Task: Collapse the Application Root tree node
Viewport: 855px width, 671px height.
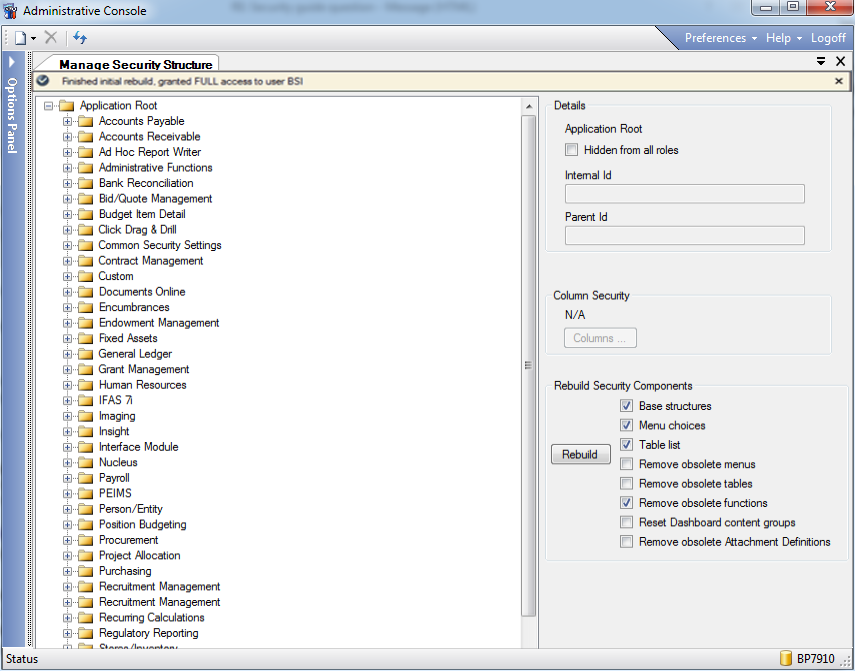Action: pyautogui.click(x=48, y=106)
